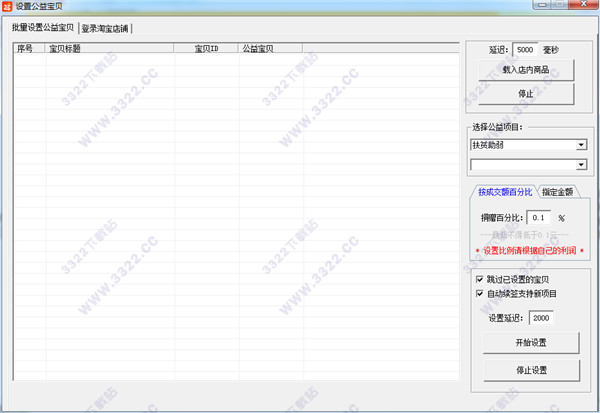This screenshot has height=413, width=600.
Task: Click the 设置延迟 input field
Action: [x=541, y=318]
